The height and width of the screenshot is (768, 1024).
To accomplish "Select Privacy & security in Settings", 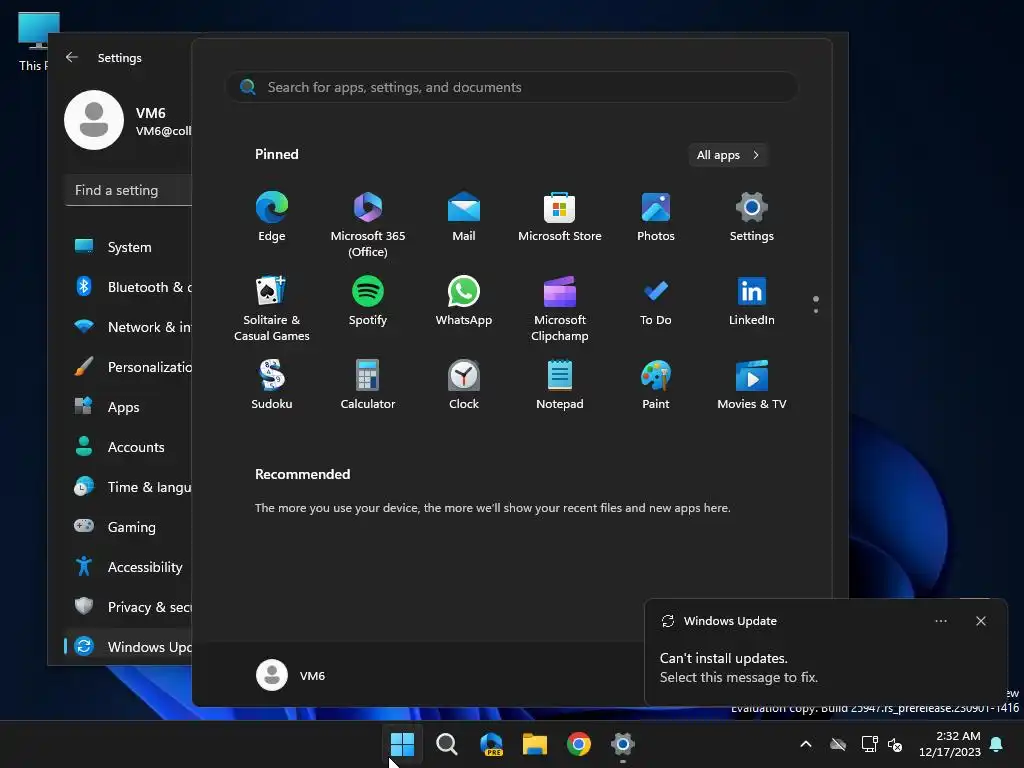I will click(x=128, y=607).
